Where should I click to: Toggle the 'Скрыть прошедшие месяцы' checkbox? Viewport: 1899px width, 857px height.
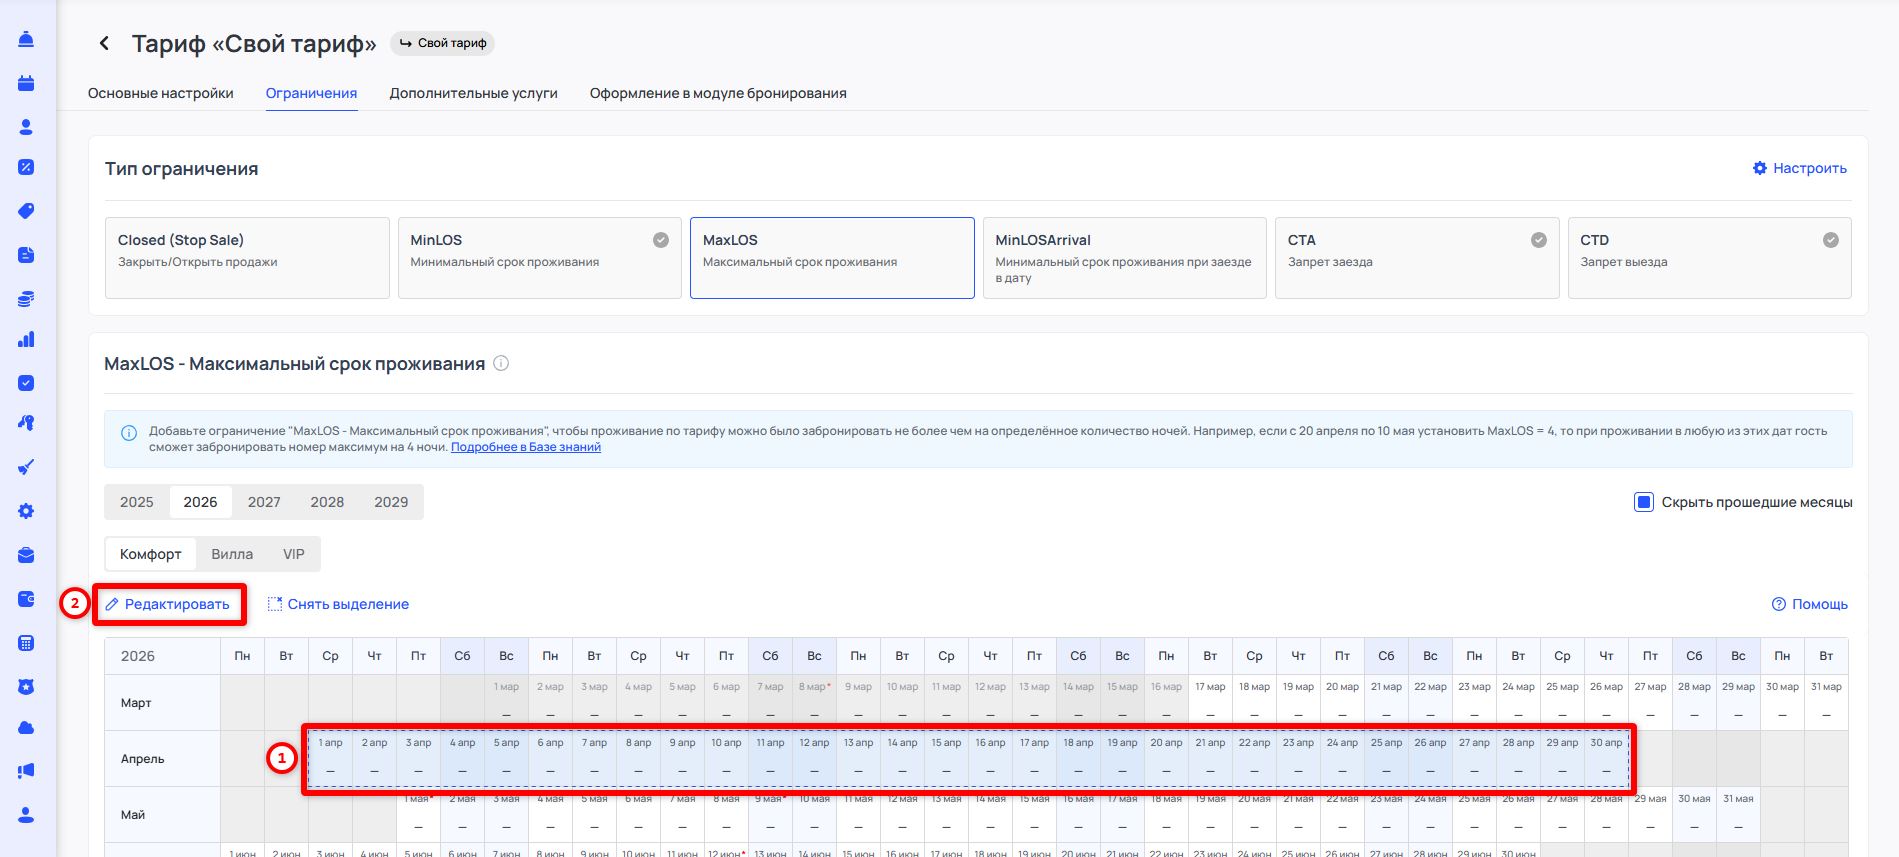point(1643,502)
